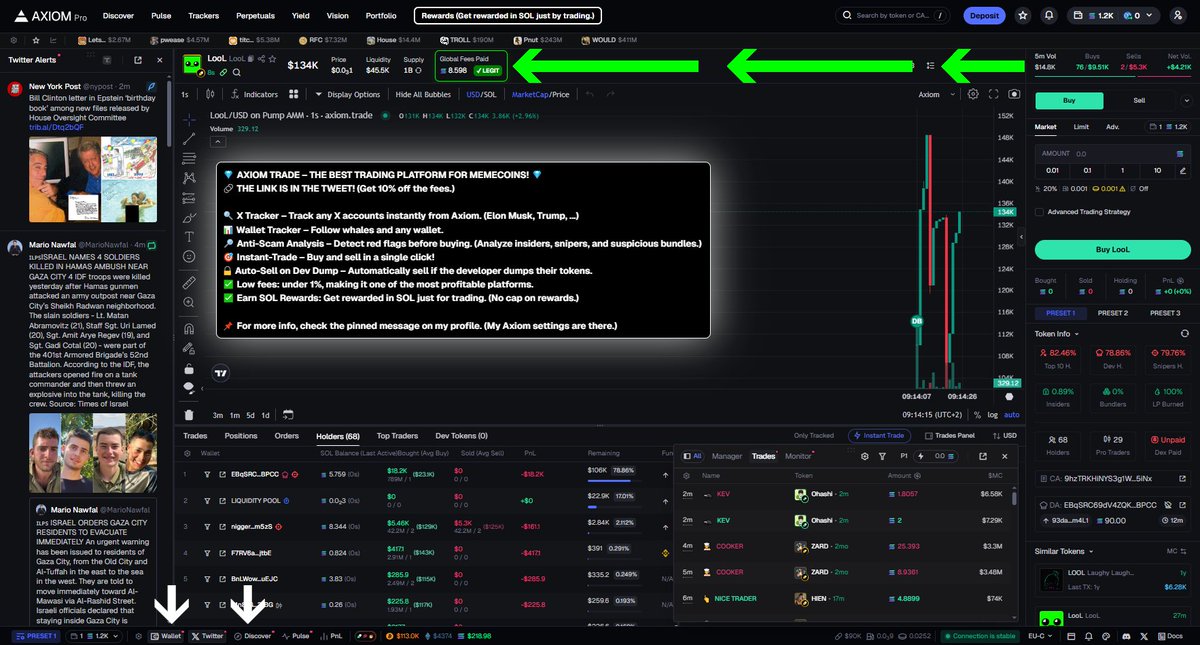1200x645 pixels.
Task: Toggle chart fullscreen icon
Action: coord(994,94)
